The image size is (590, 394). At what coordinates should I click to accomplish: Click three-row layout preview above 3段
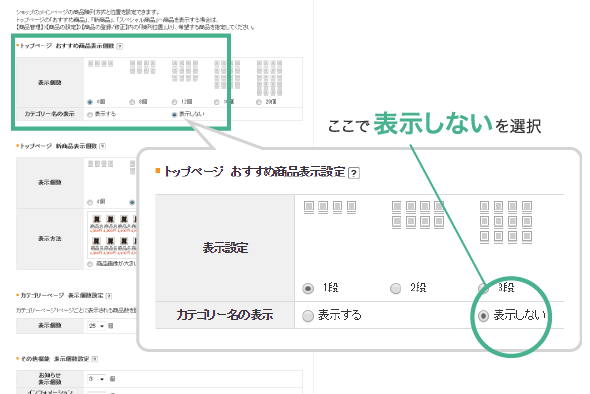tap(506, 222)
